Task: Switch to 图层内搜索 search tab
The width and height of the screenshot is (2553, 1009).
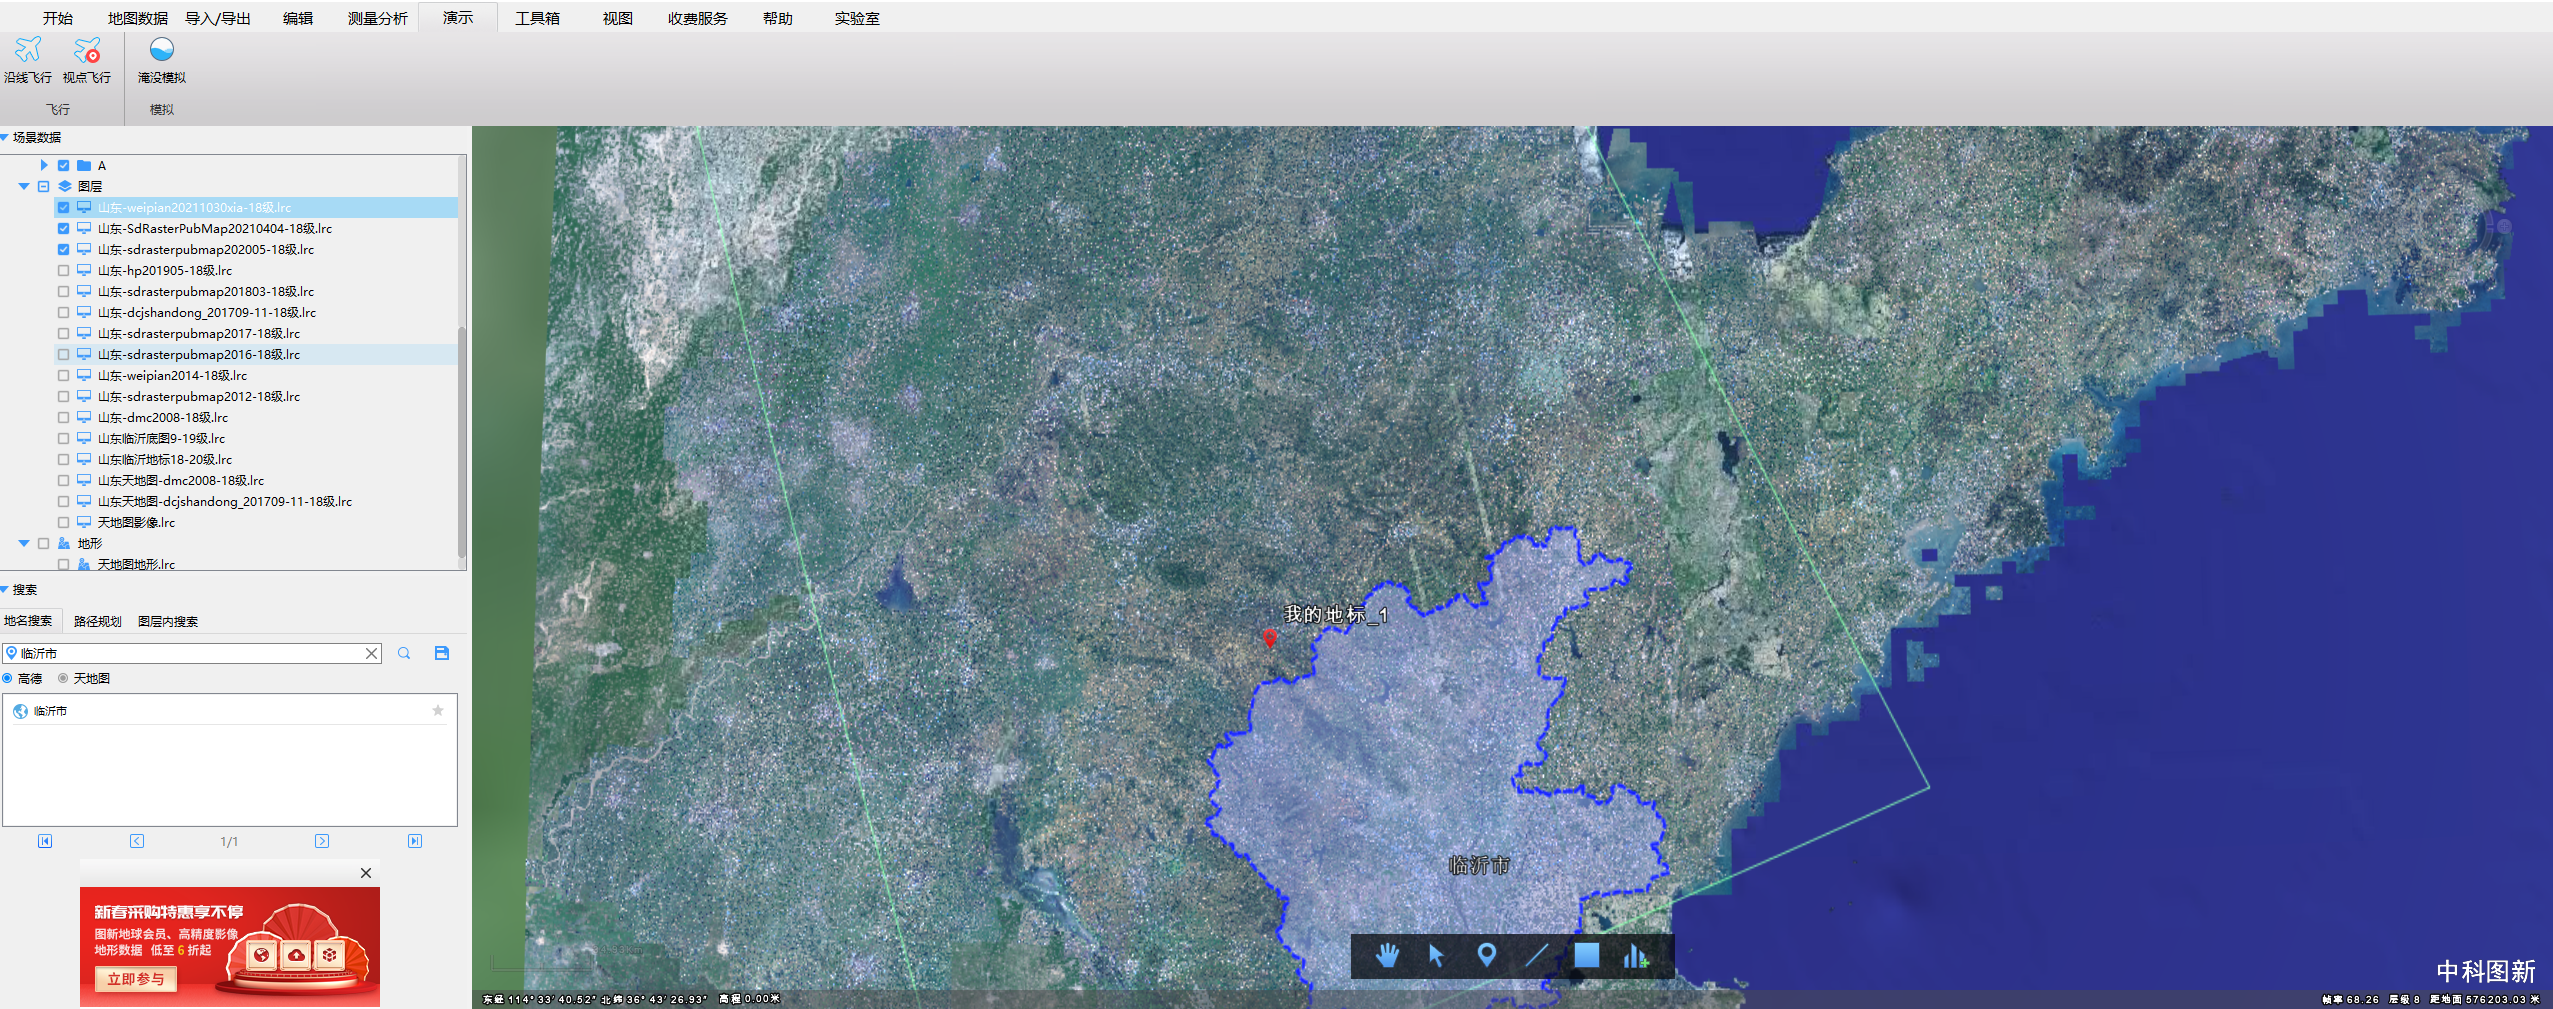Action: (168, 621)
